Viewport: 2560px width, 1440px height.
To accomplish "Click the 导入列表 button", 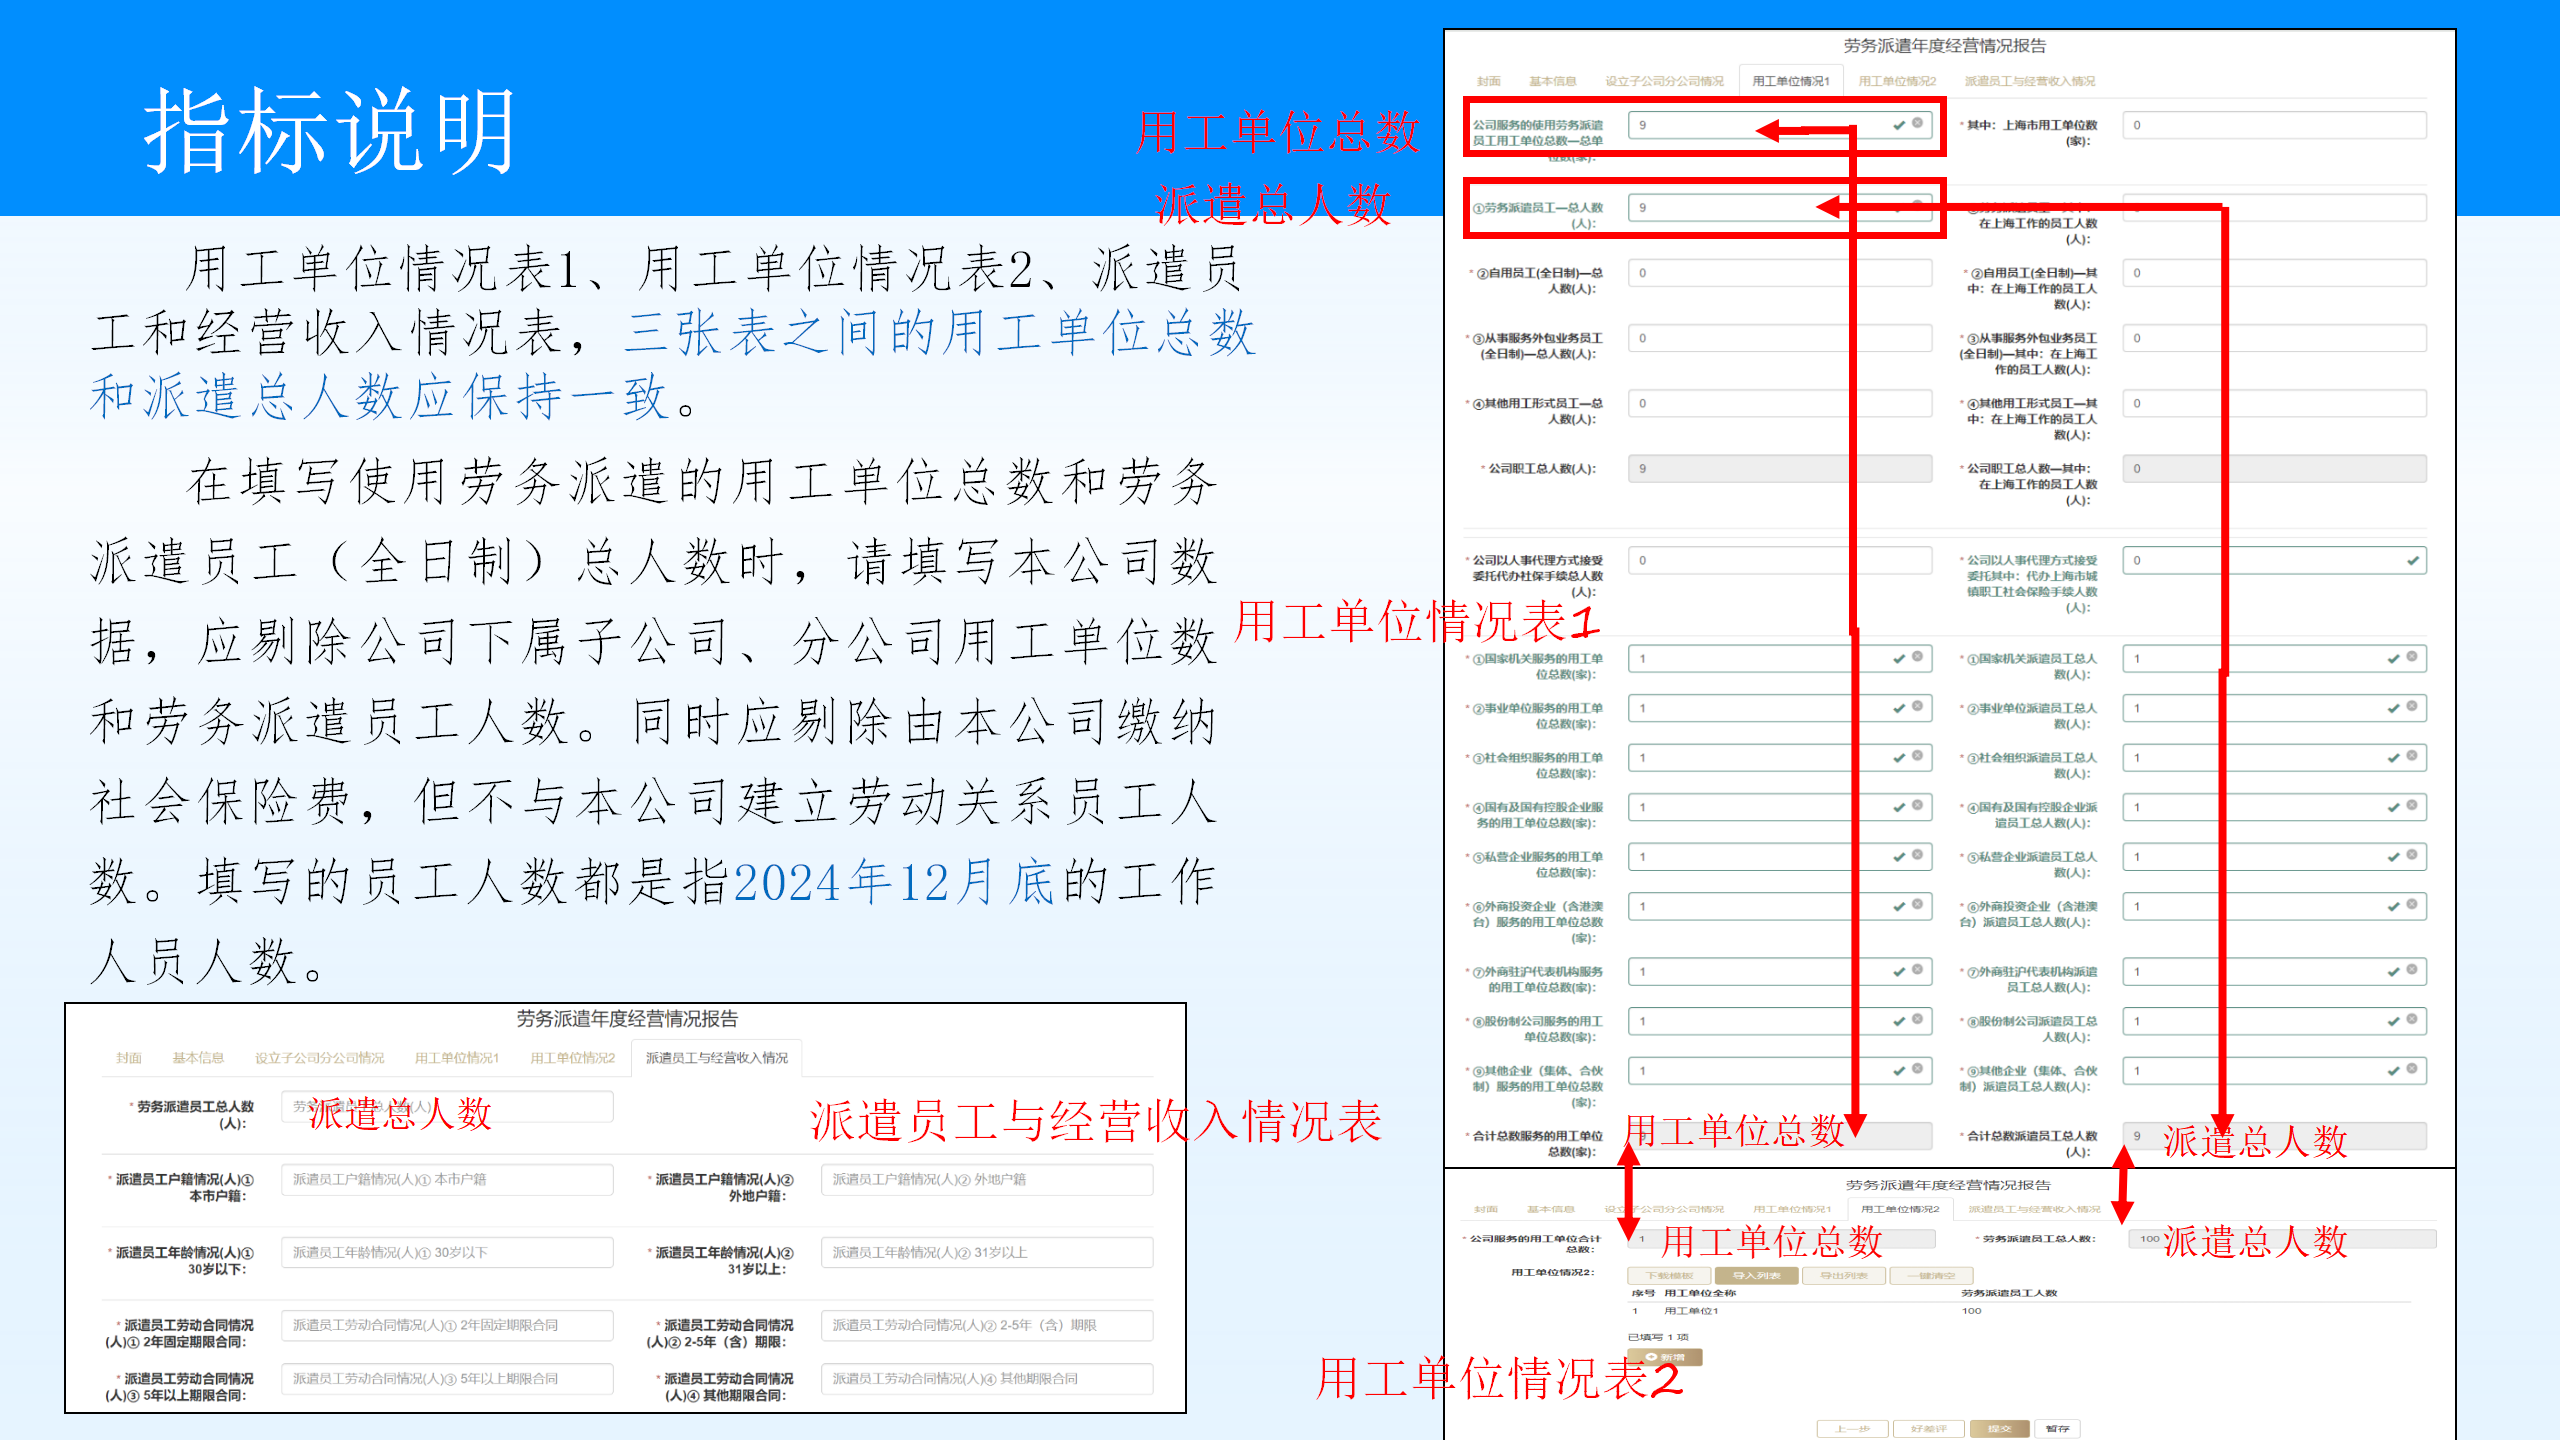I will point(1756,1275).
